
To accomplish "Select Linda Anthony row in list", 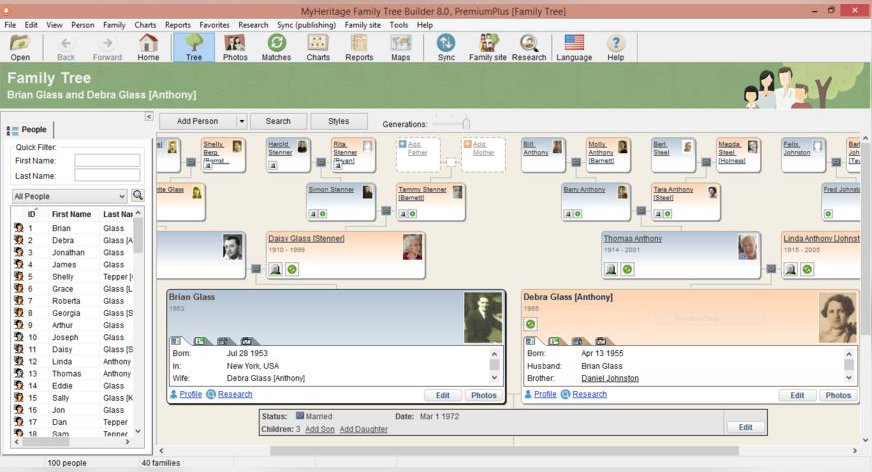I will (x=73, y=361).
